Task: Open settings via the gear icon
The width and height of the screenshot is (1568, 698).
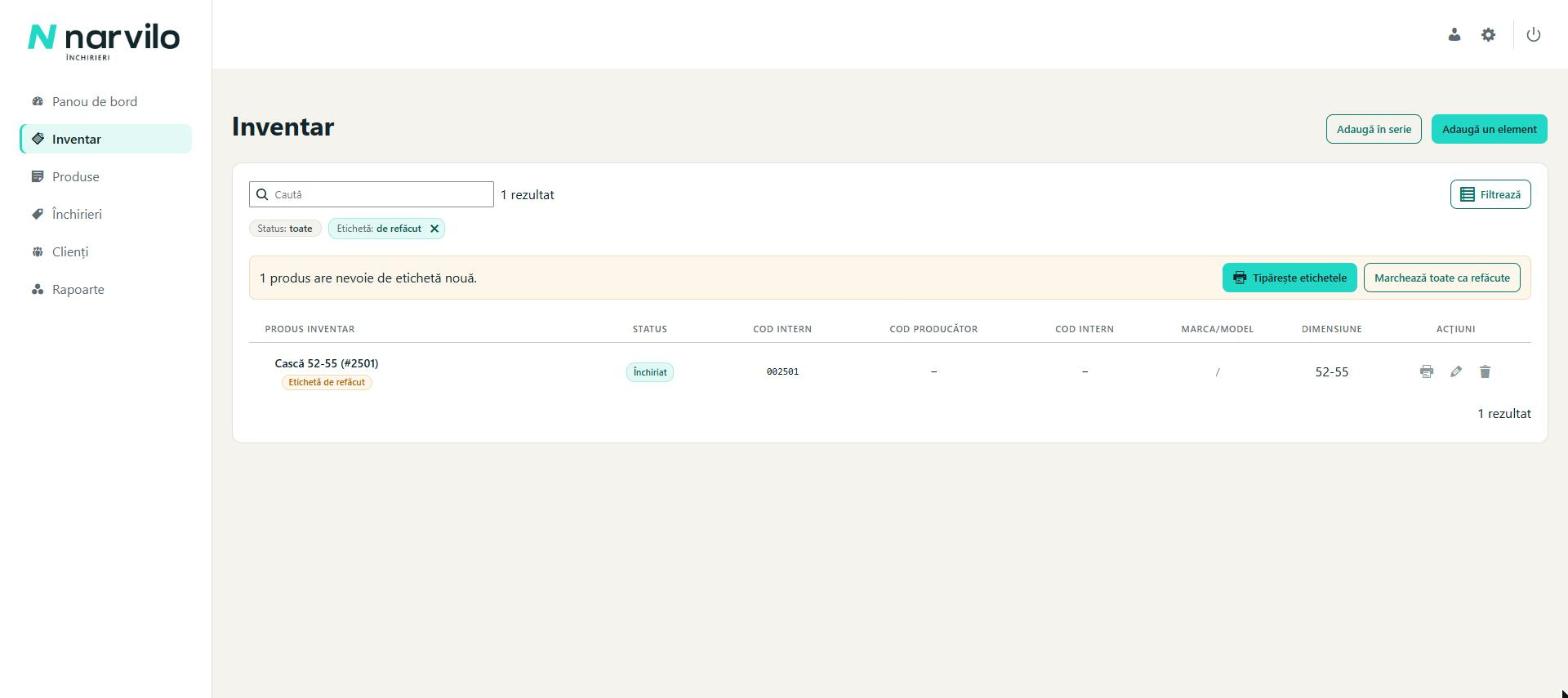Action: (1488, 35)
